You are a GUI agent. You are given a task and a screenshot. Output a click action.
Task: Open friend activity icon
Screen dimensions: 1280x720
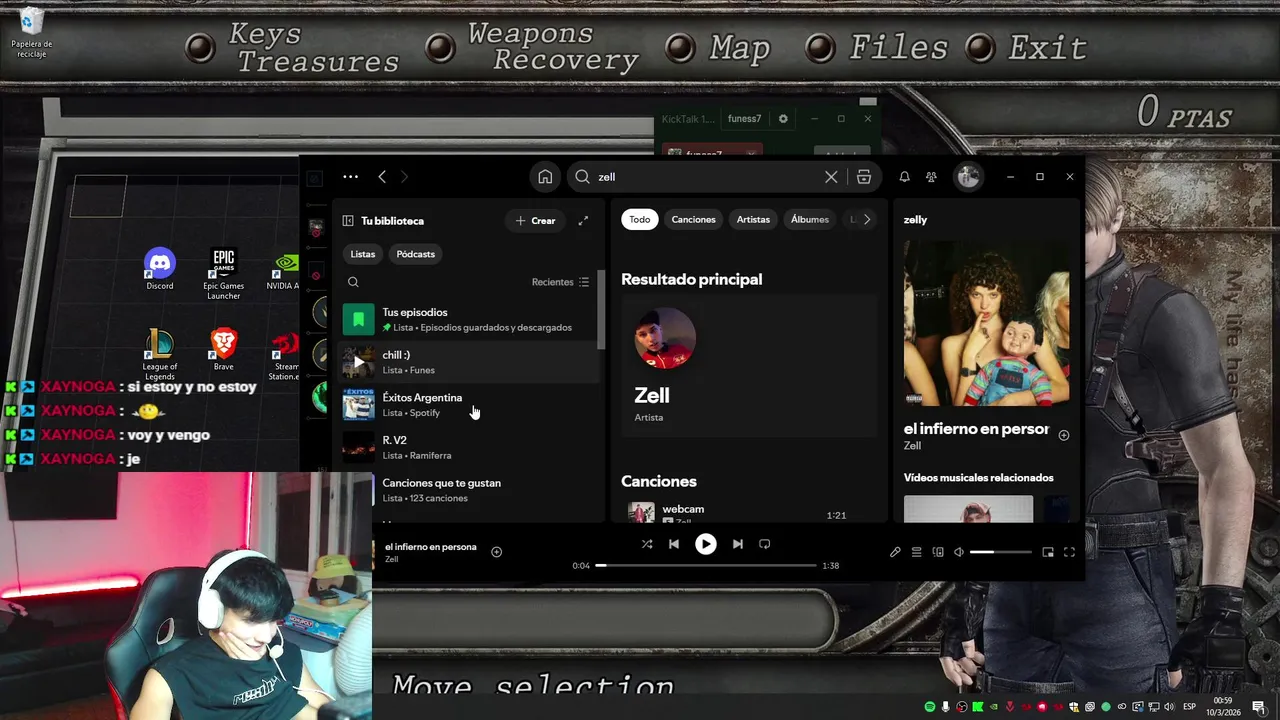931,177
